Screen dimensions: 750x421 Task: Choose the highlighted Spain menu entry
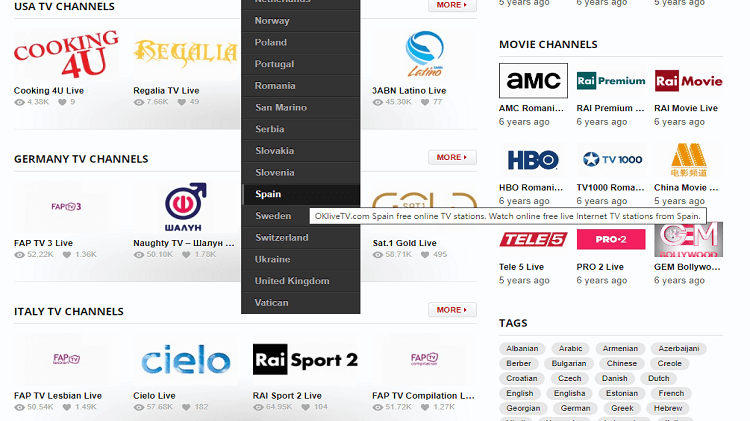point(300,194)
